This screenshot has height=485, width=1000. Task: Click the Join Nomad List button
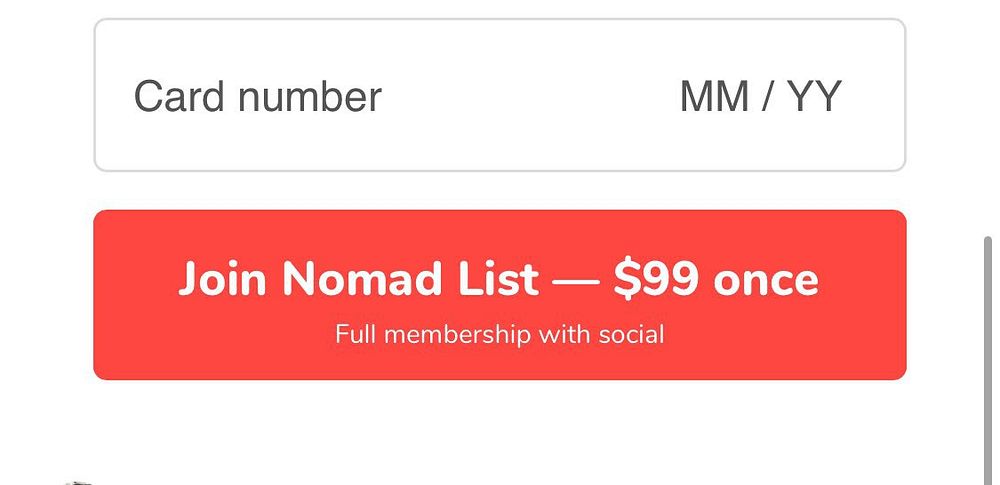[x=499, y=295]
